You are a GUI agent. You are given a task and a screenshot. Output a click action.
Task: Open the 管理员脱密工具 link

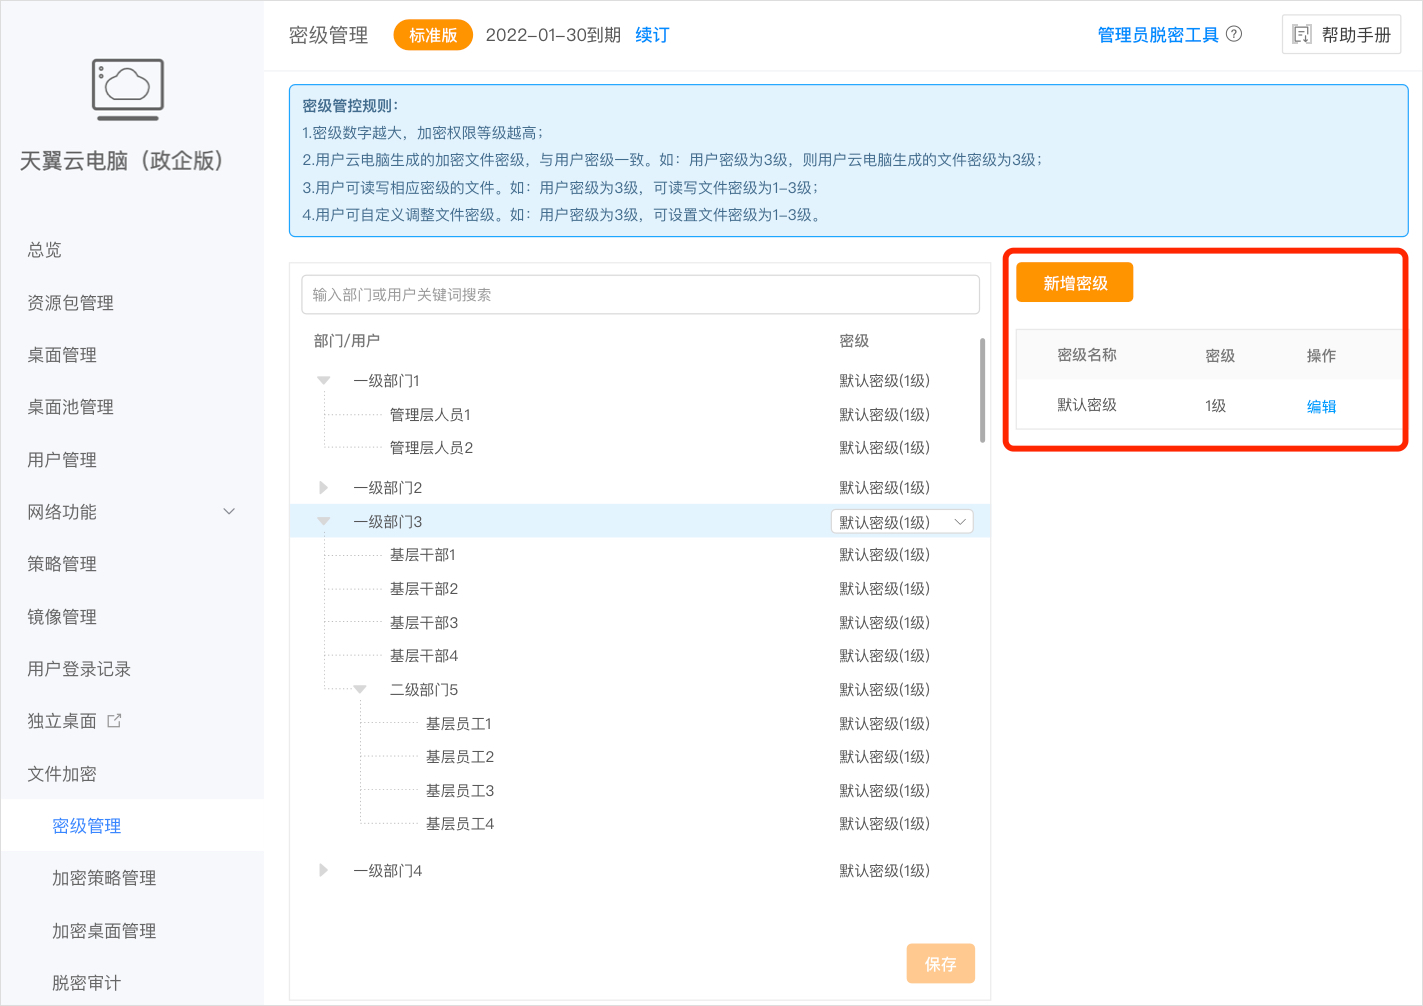1158,34
